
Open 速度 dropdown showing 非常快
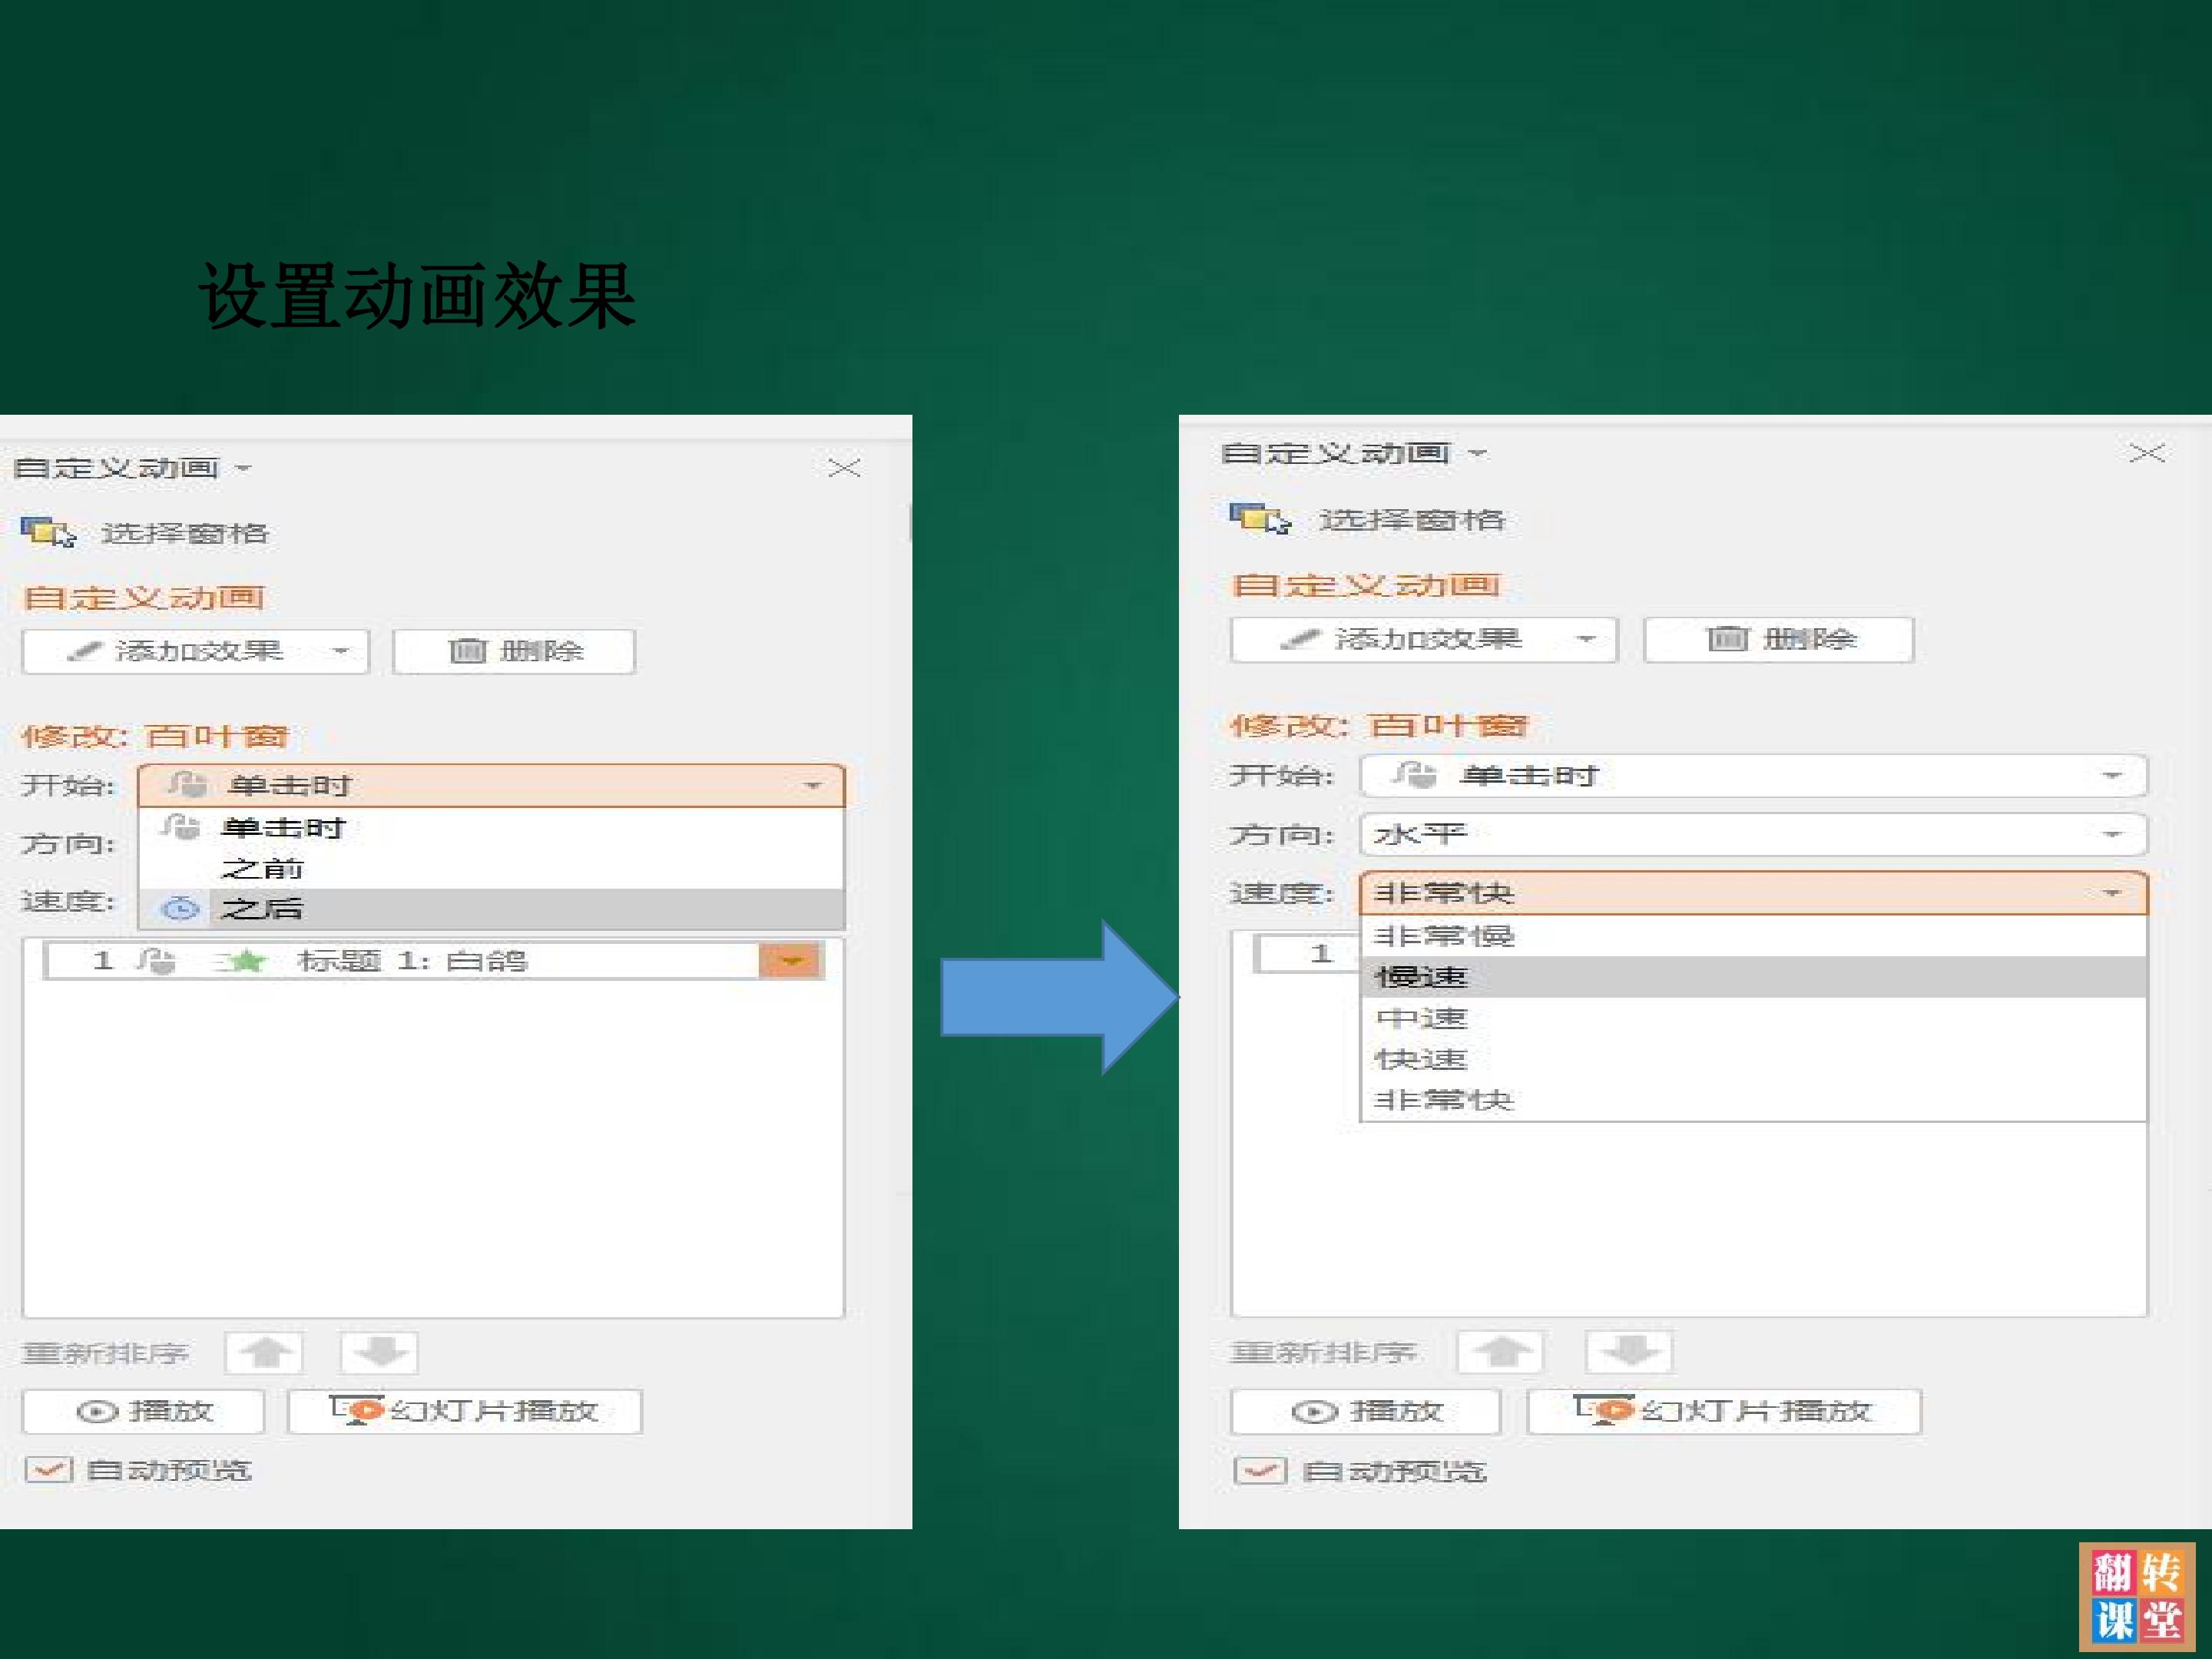1754,893
